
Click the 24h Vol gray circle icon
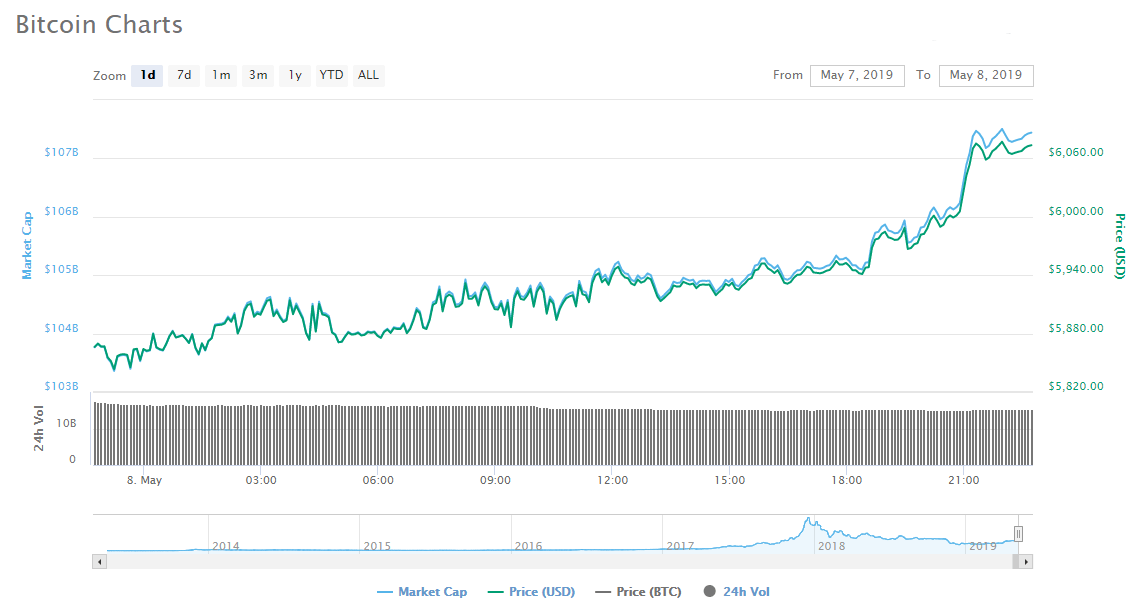710,592
